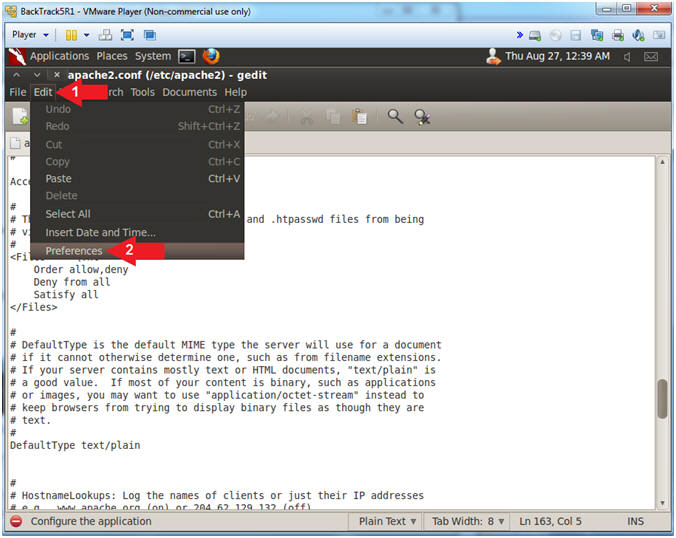The width and height of the screenshot is (676, 538).
Task: Click the Paste clipboard toolbar icon
Action: (x=360, y=117)
